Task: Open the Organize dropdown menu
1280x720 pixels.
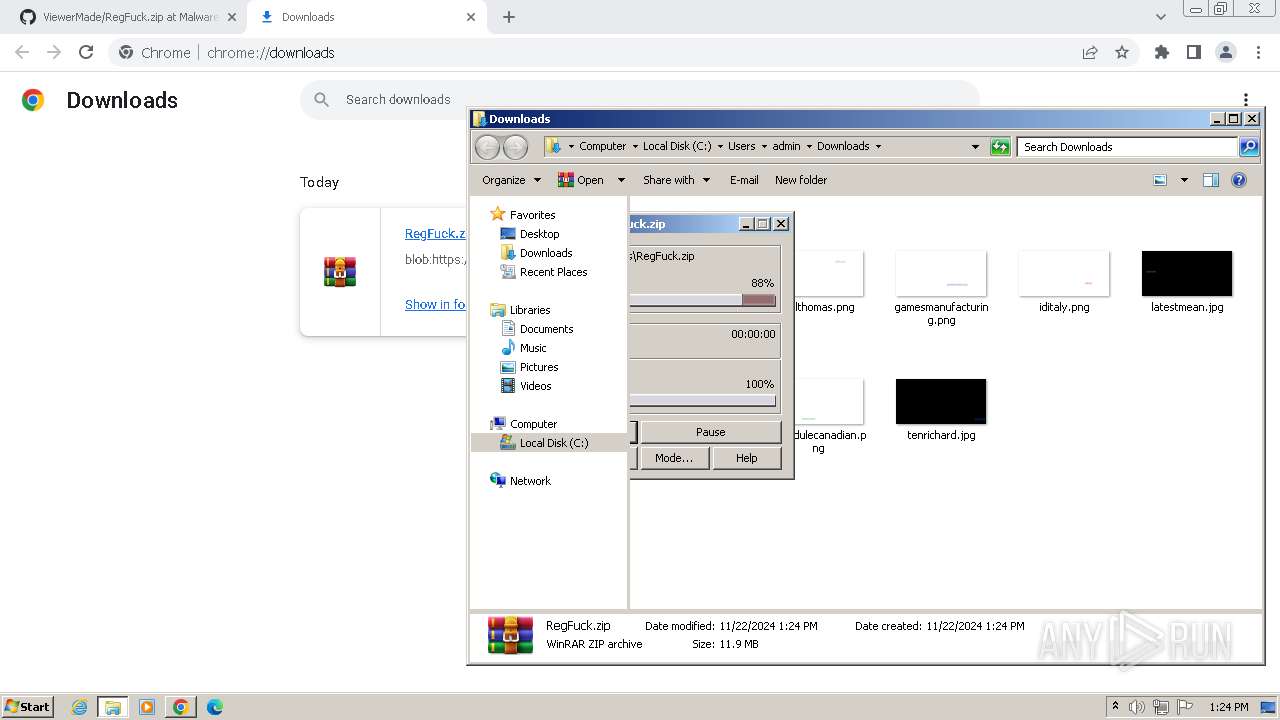Action: 511,180
